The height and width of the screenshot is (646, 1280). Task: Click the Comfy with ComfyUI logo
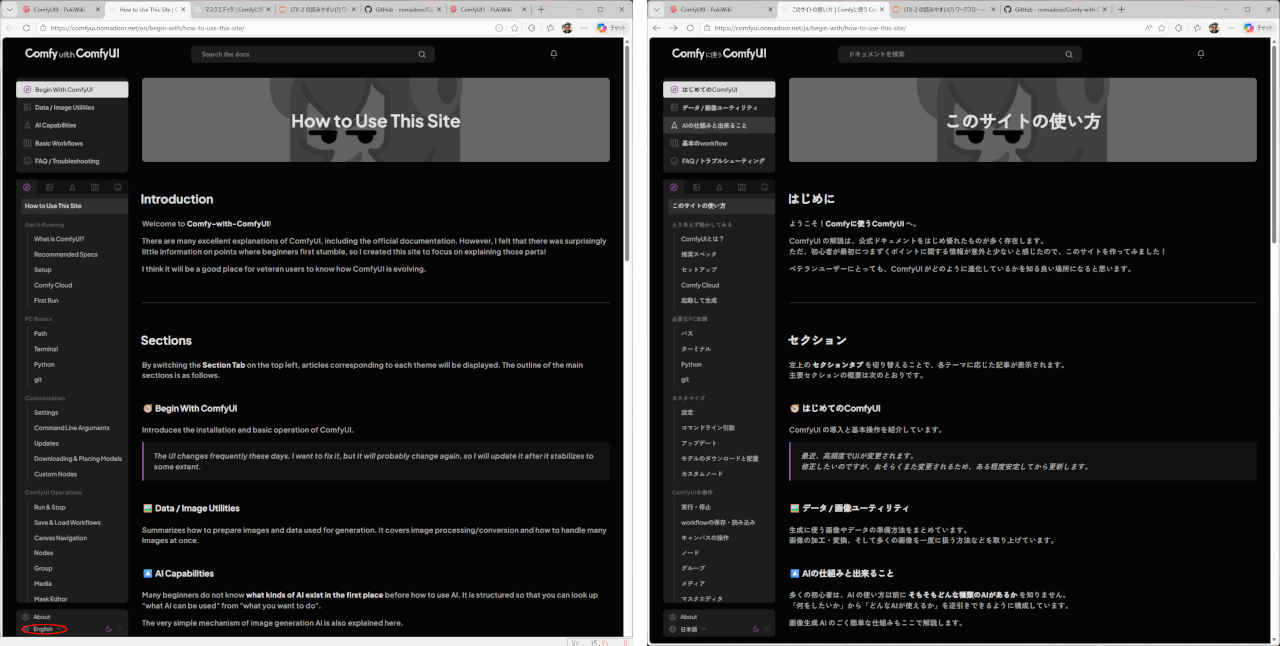click(x=70, y=54)
